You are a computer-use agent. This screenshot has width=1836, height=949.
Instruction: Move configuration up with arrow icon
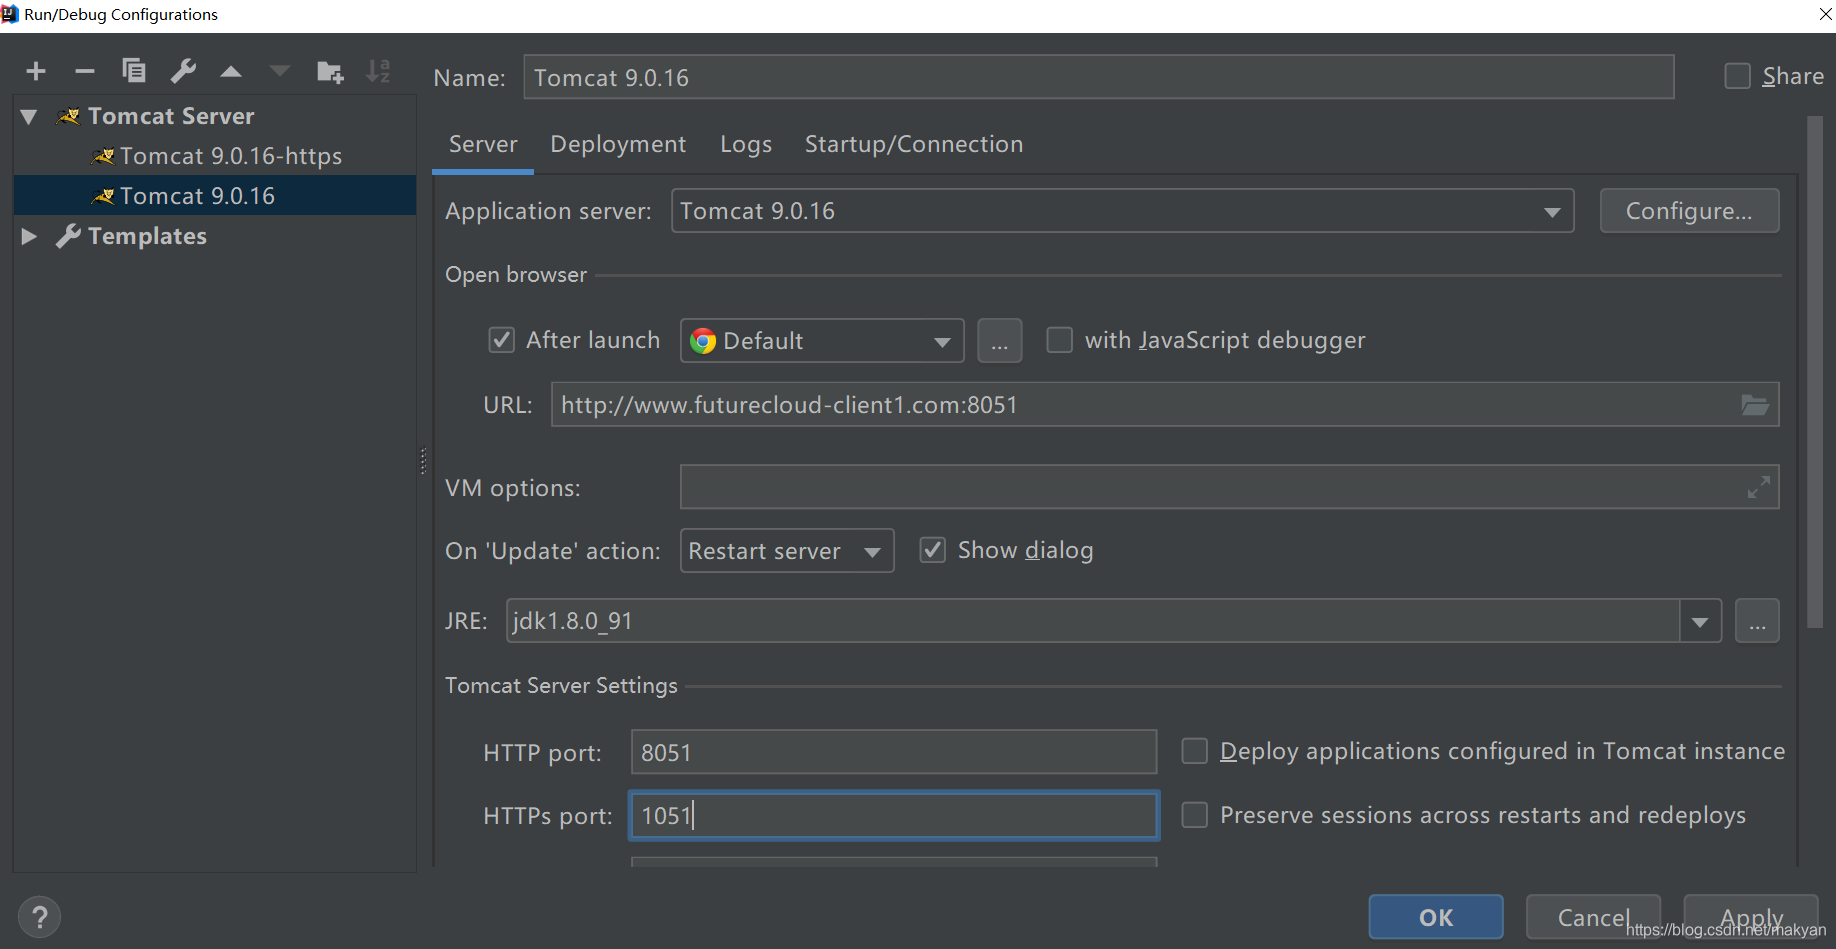tap(231, 71)
